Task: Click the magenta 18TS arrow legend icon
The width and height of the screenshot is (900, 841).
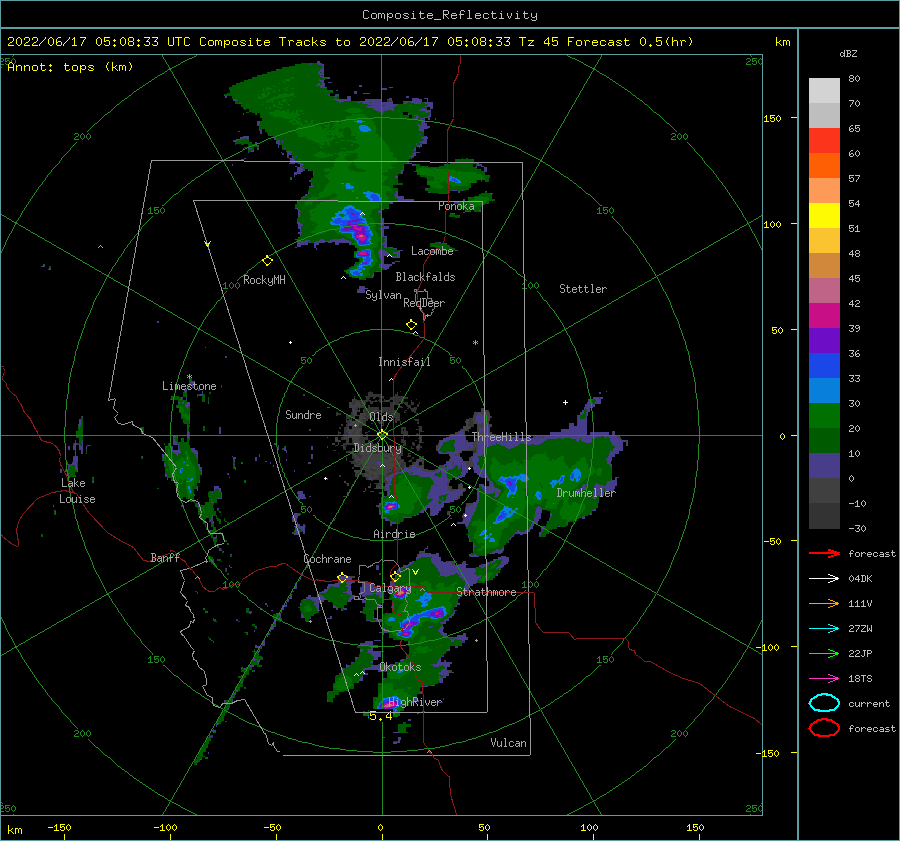Action: (x=824, y=679)
